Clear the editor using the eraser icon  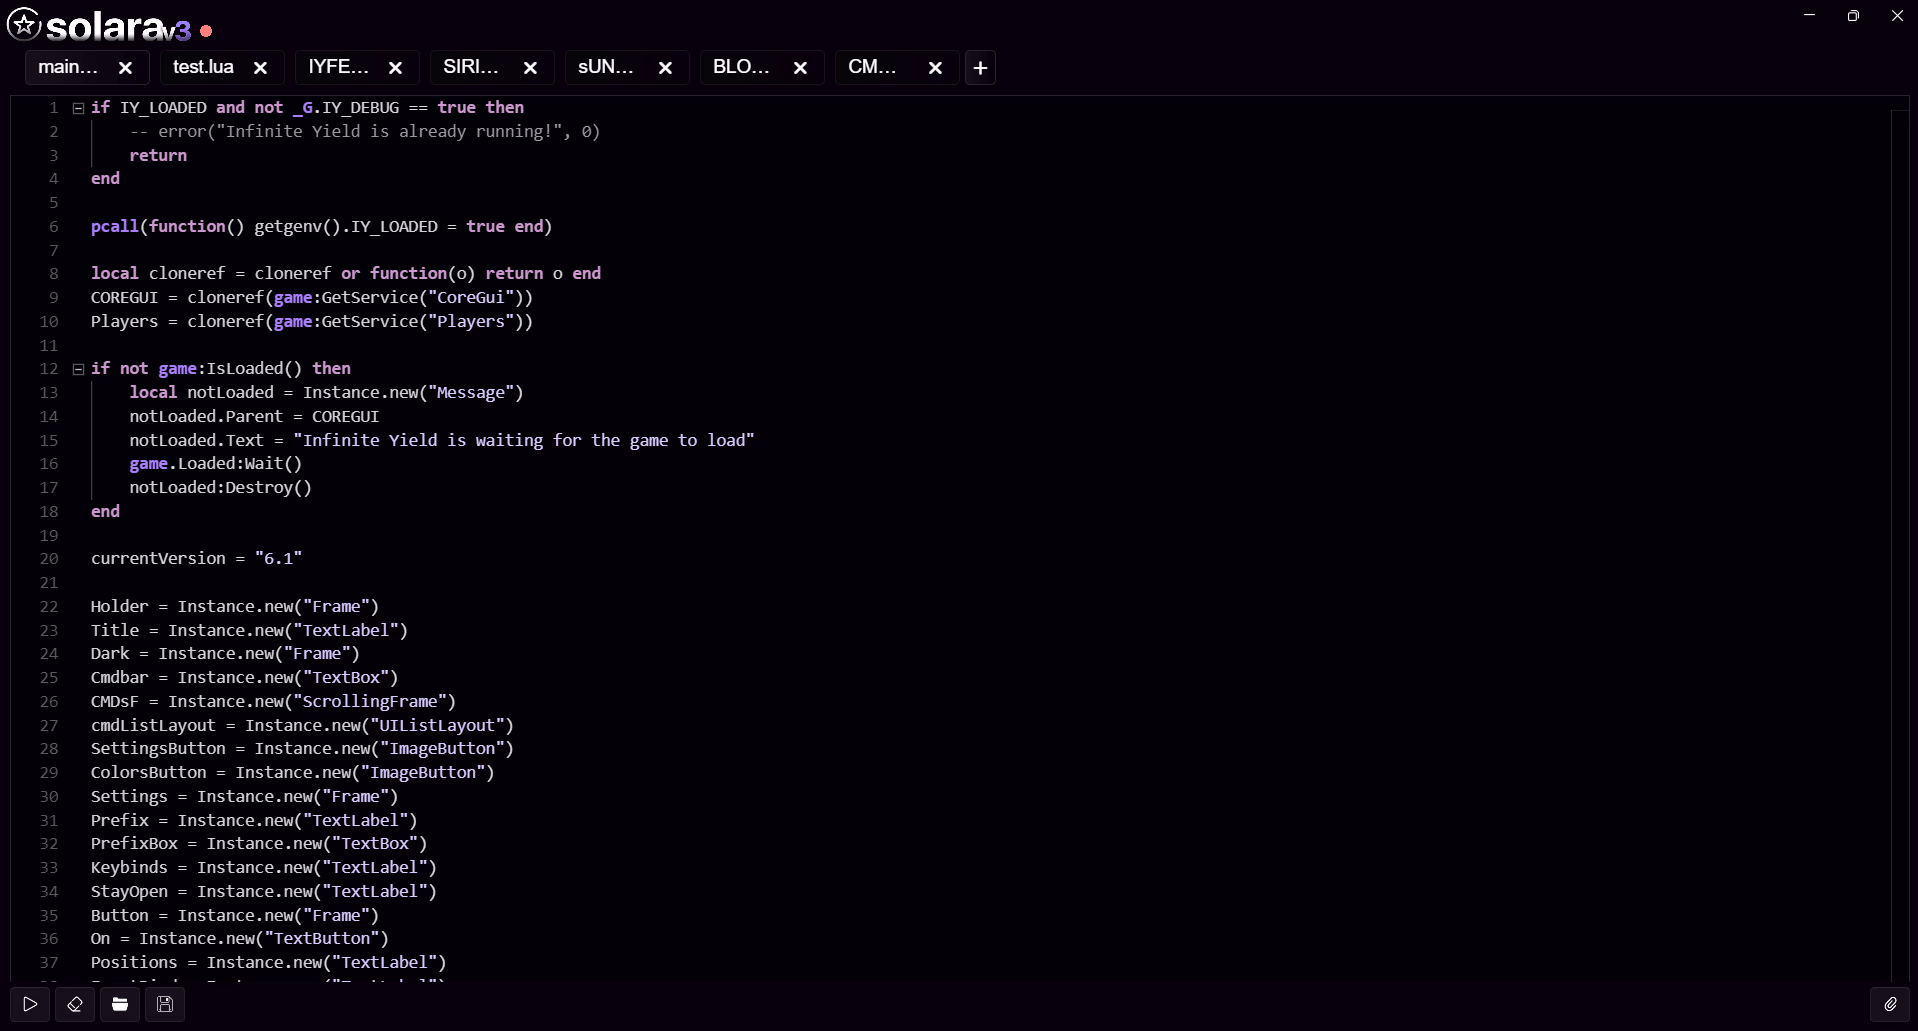pyautogui.click(x=75, y=1004)
